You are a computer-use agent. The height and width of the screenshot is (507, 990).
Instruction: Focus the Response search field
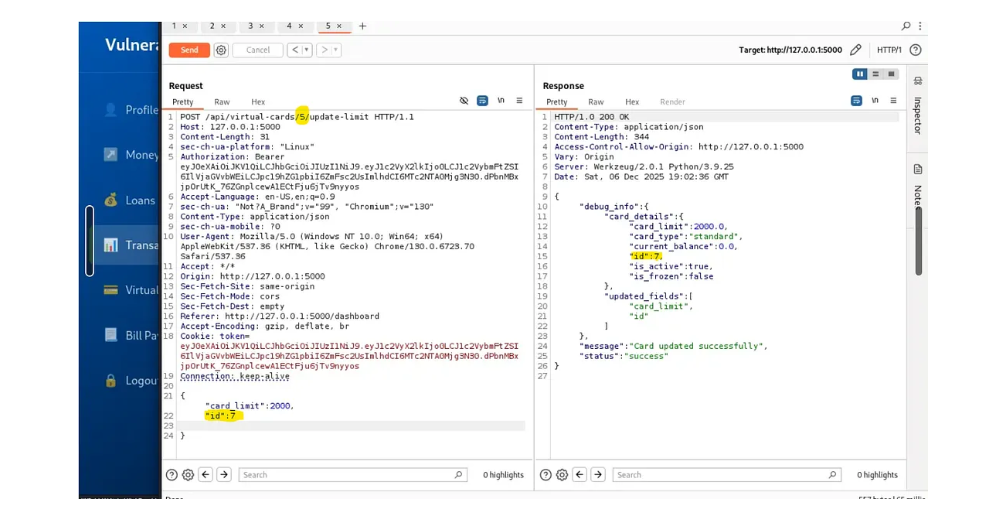[x=726, y=475]
